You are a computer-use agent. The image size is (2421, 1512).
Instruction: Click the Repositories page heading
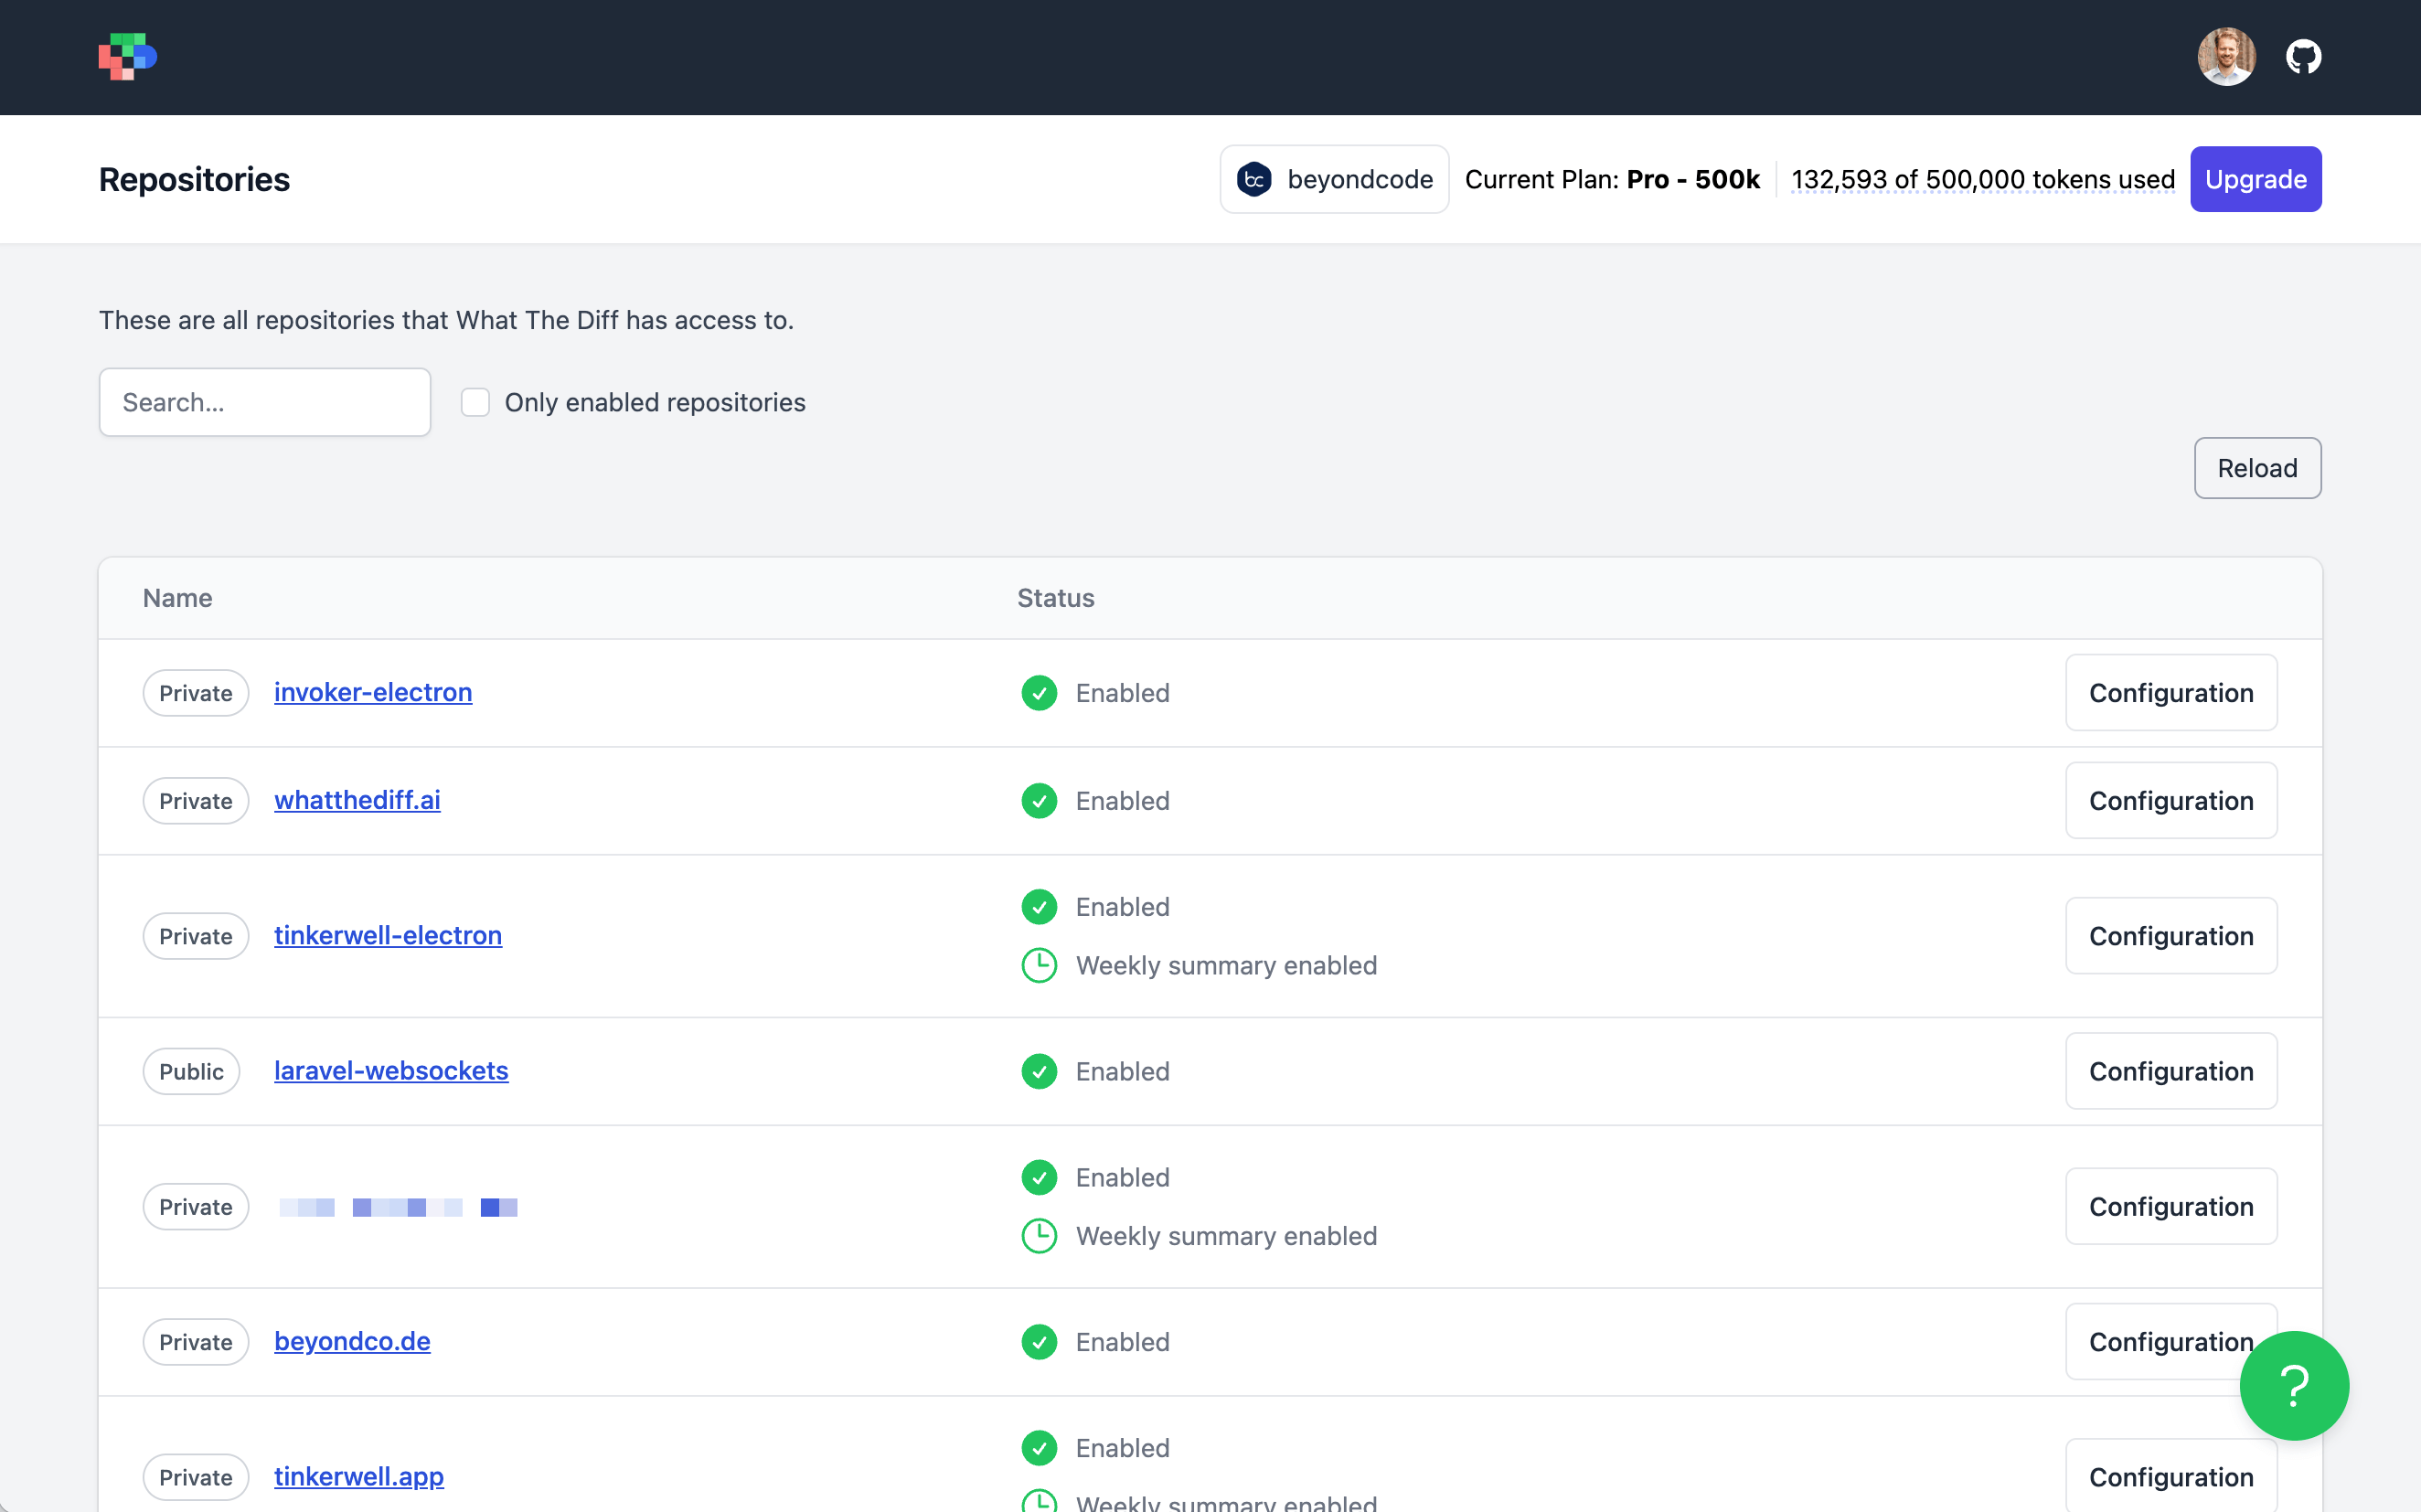[194, 179]
